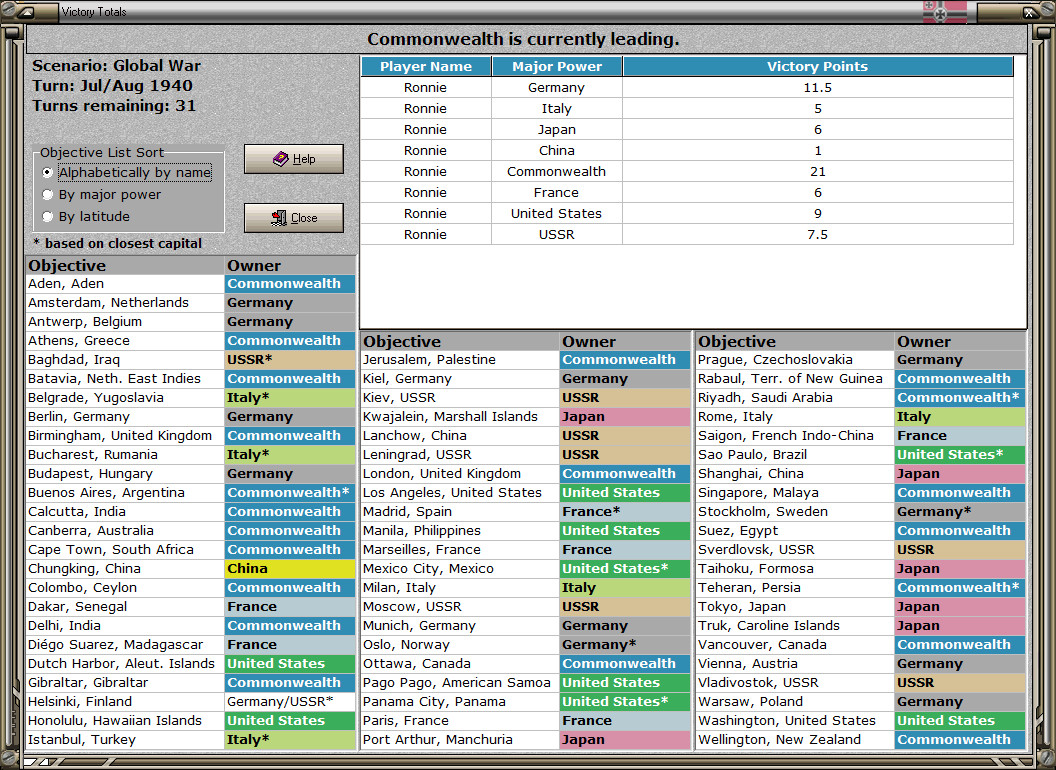Click 'Dutch Harbor, Aleut. Islands' objective
This screenshot has height=770, width=1056.
[125, 664]
